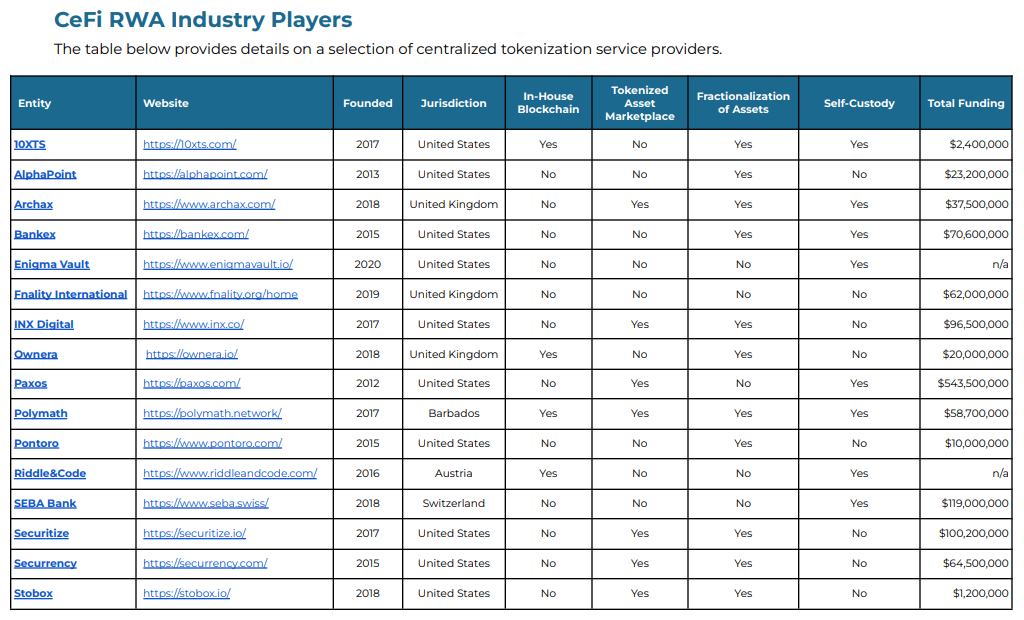Select the 2020 founded year cell
Viewport: 1024px width, 620px height.
[368, 265]
